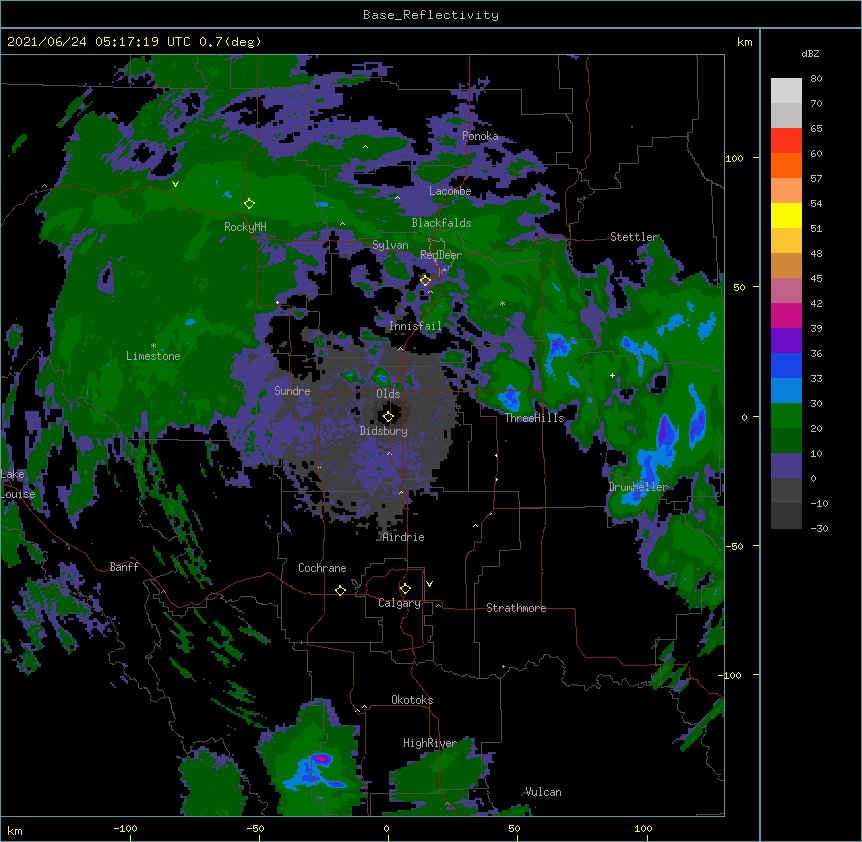Pick the slate purple 0-10 dBZ legend swatch

click(x=786, y=466)
